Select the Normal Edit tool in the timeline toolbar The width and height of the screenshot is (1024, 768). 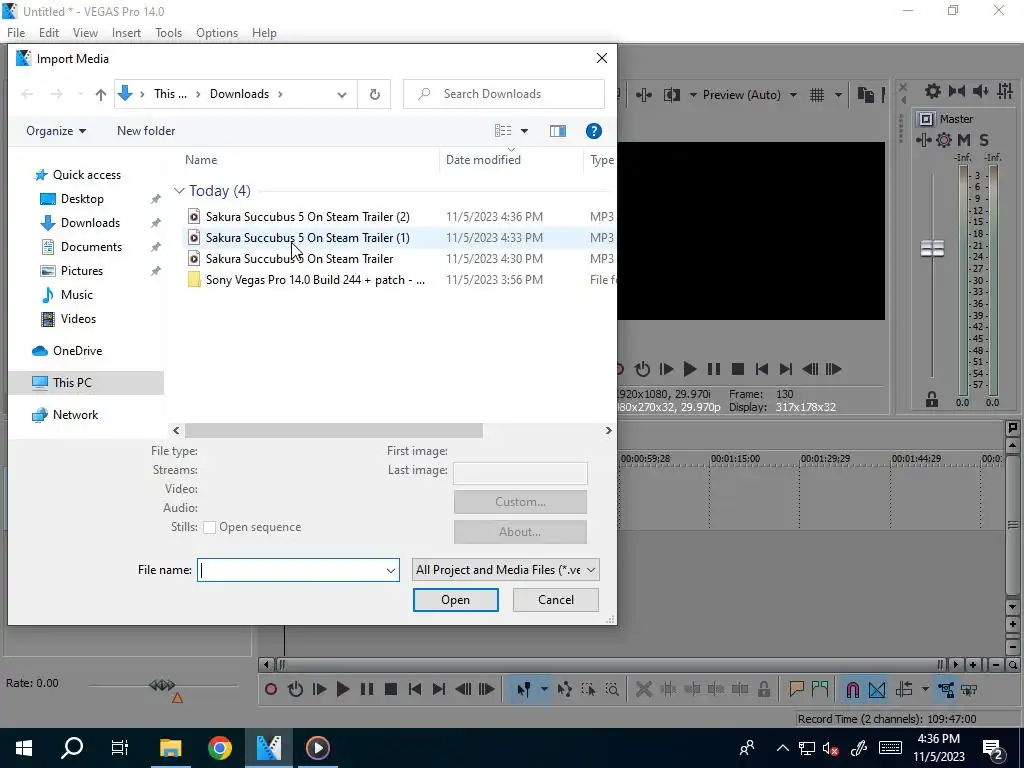tap(523, 690)
